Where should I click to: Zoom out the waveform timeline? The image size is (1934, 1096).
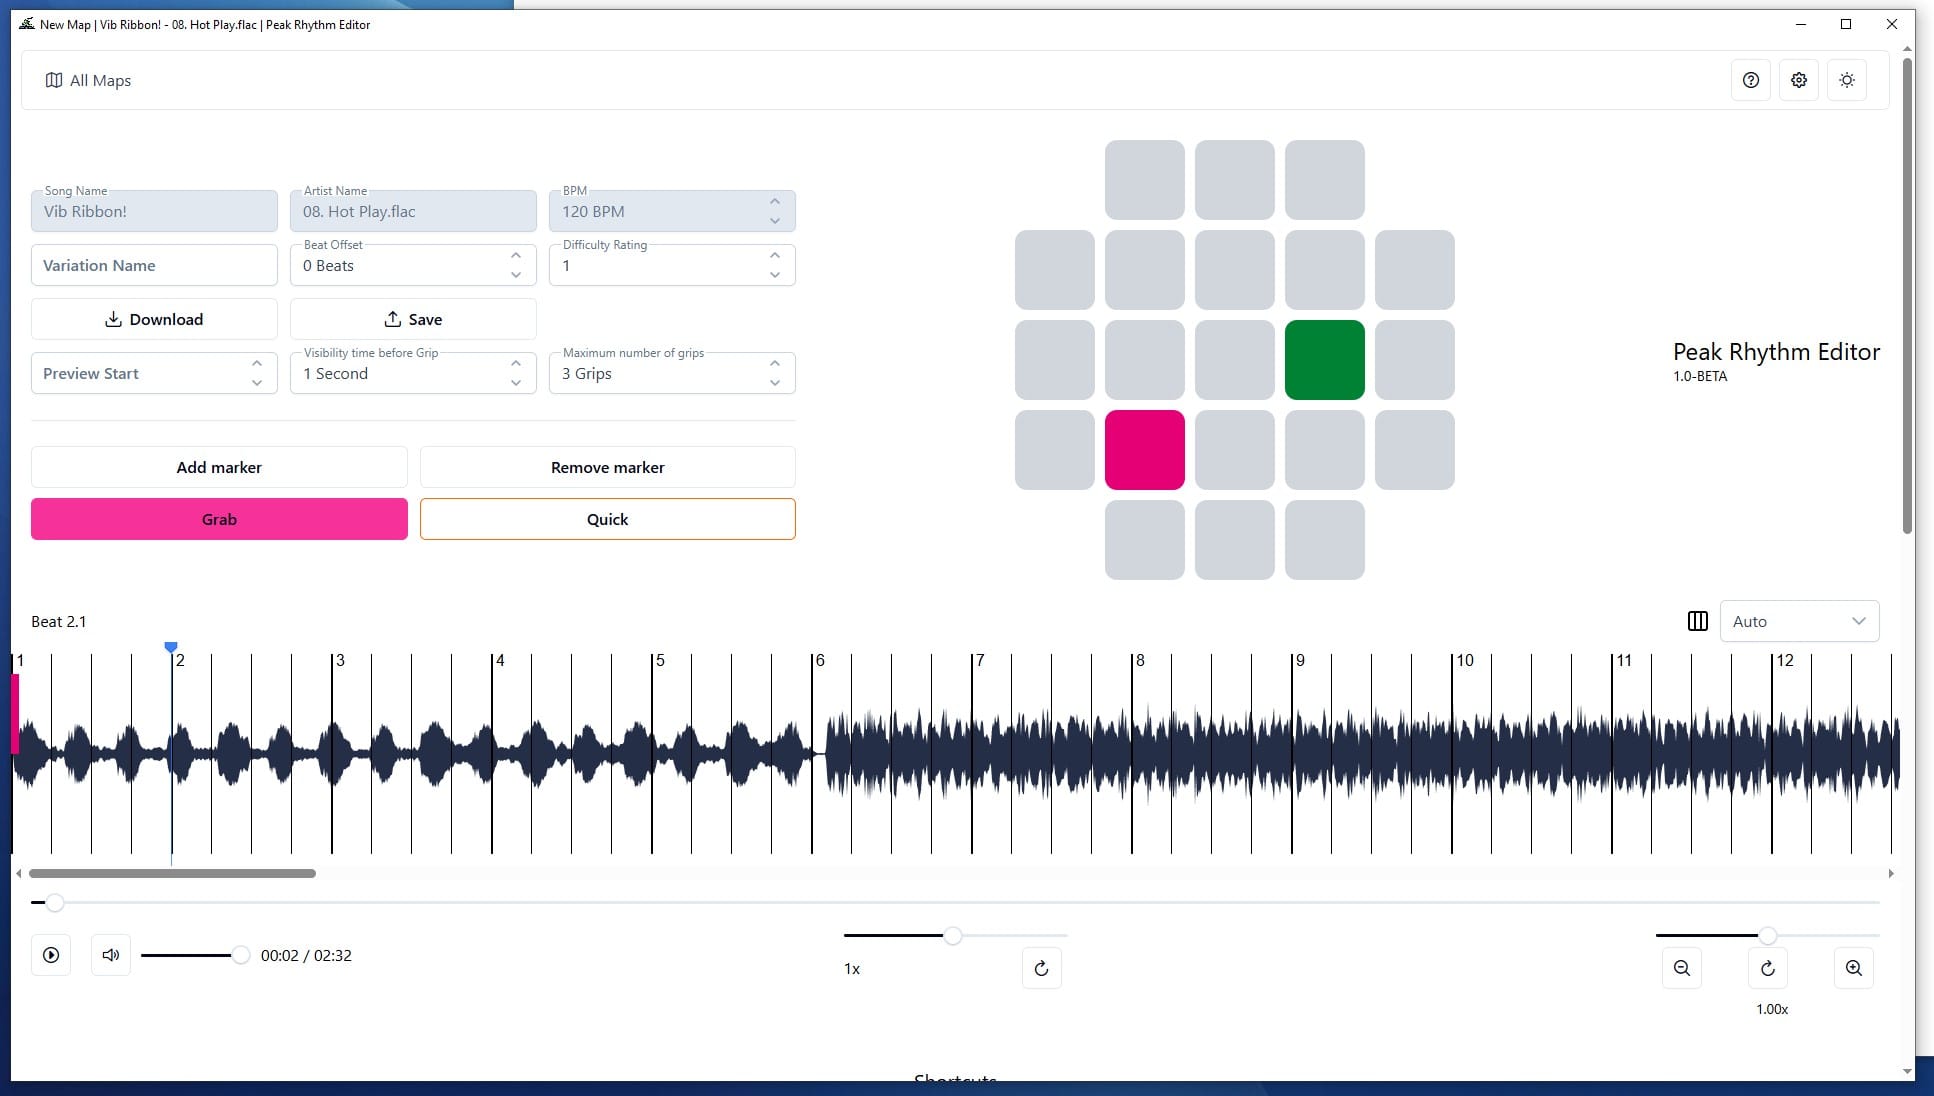(1682, 968)
